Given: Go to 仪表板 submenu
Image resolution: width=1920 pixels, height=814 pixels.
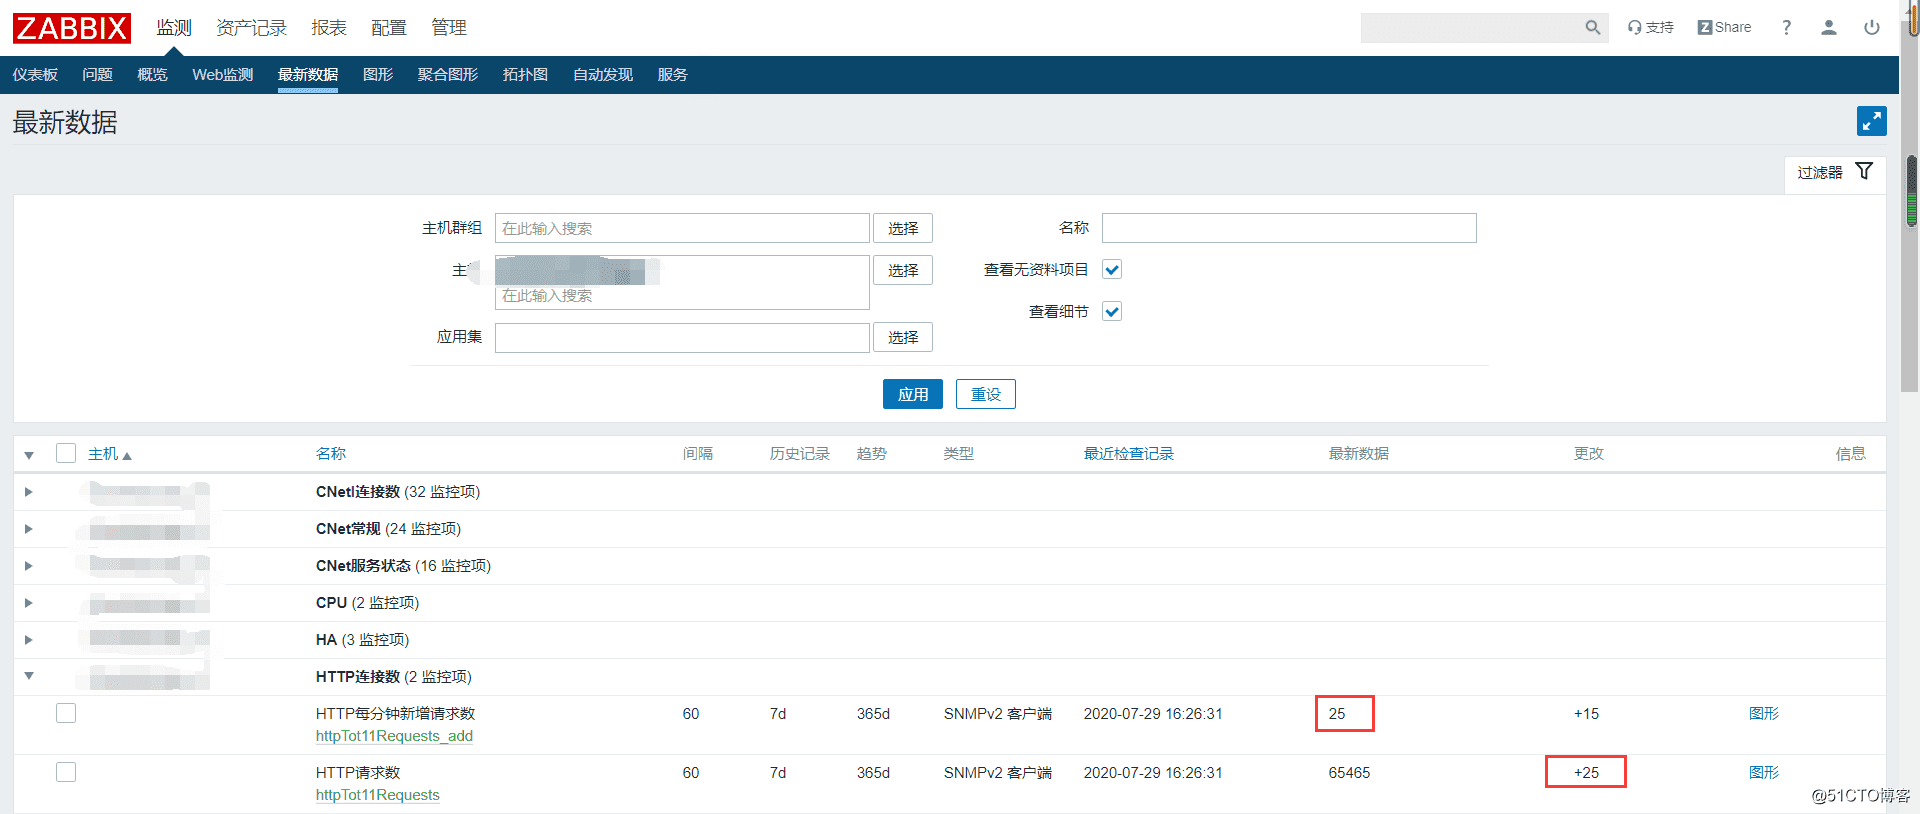Looking at the screenshot, I should pos(35,75).
